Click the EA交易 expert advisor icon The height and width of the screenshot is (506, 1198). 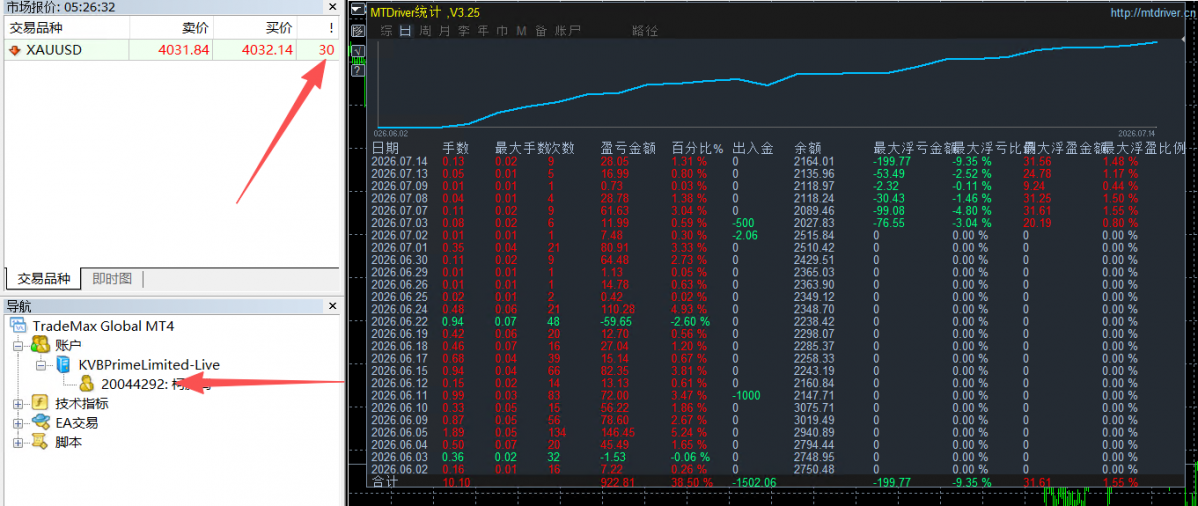click(x=40, y=423)
